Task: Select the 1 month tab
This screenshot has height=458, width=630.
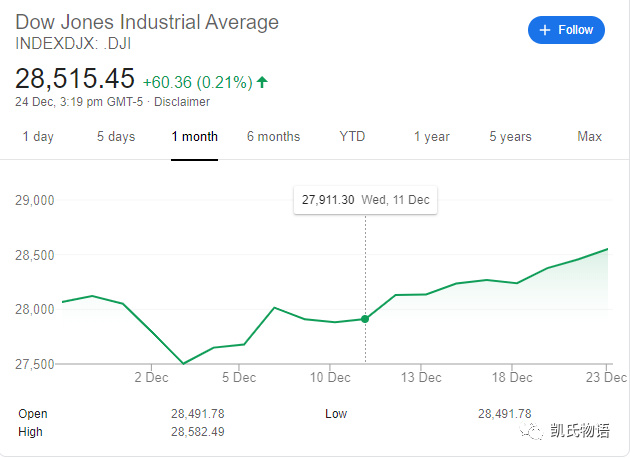Action: tap(194, 137)
